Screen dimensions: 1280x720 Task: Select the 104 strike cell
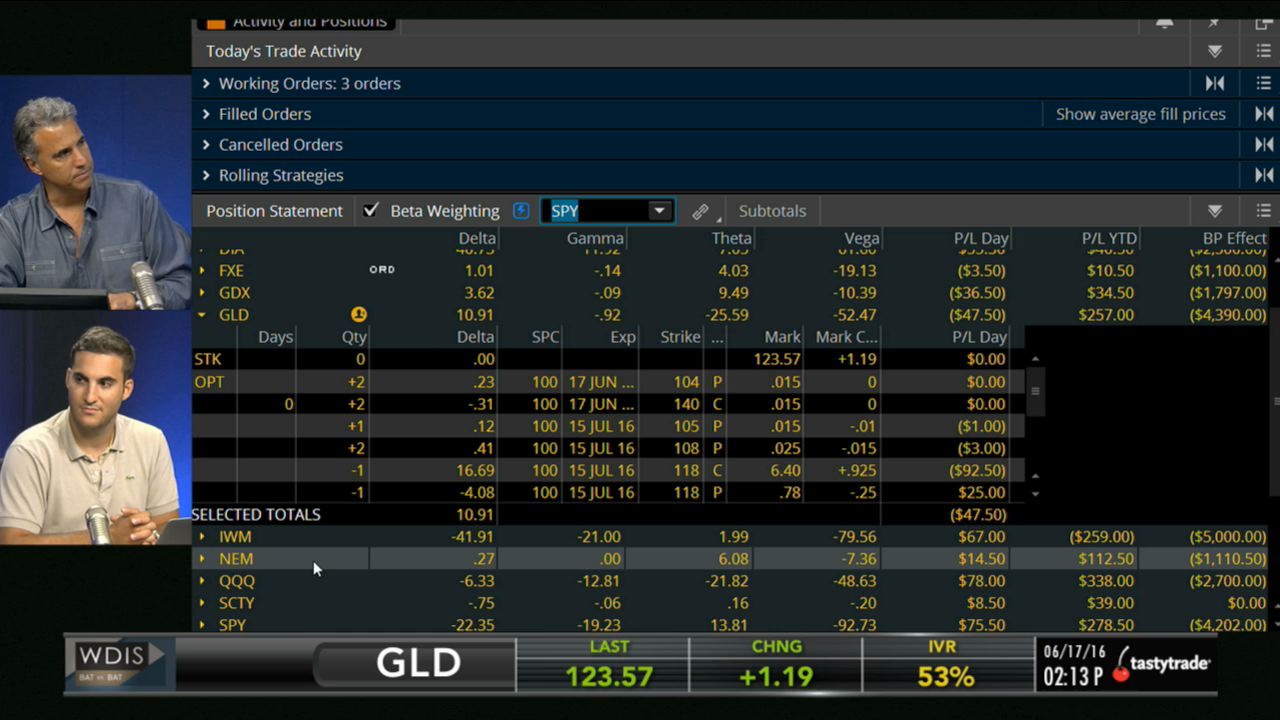(x=686, y=382)
